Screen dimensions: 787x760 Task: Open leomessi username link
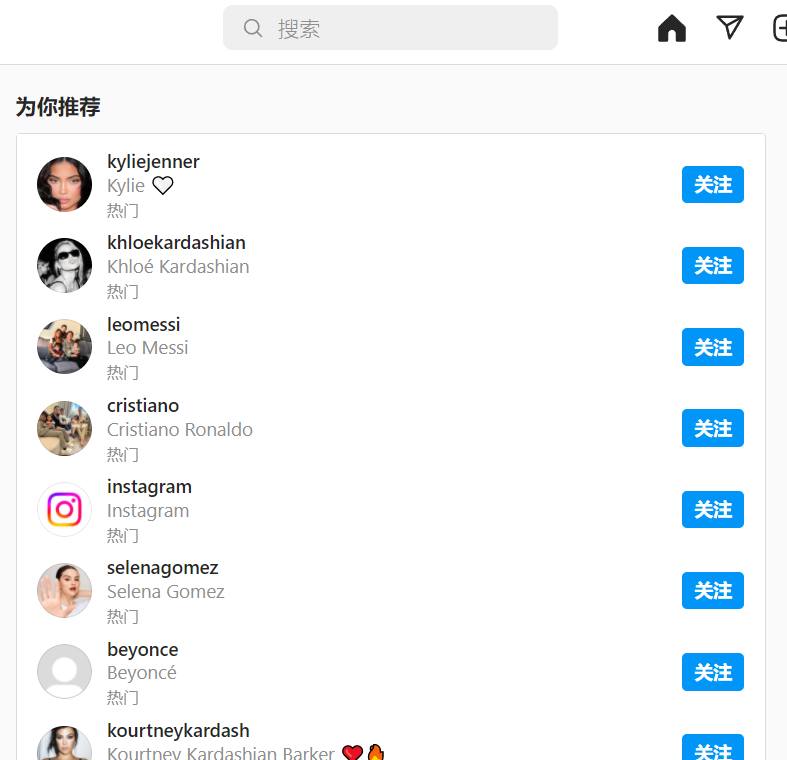pyautogui.click(x=144, y=324)
